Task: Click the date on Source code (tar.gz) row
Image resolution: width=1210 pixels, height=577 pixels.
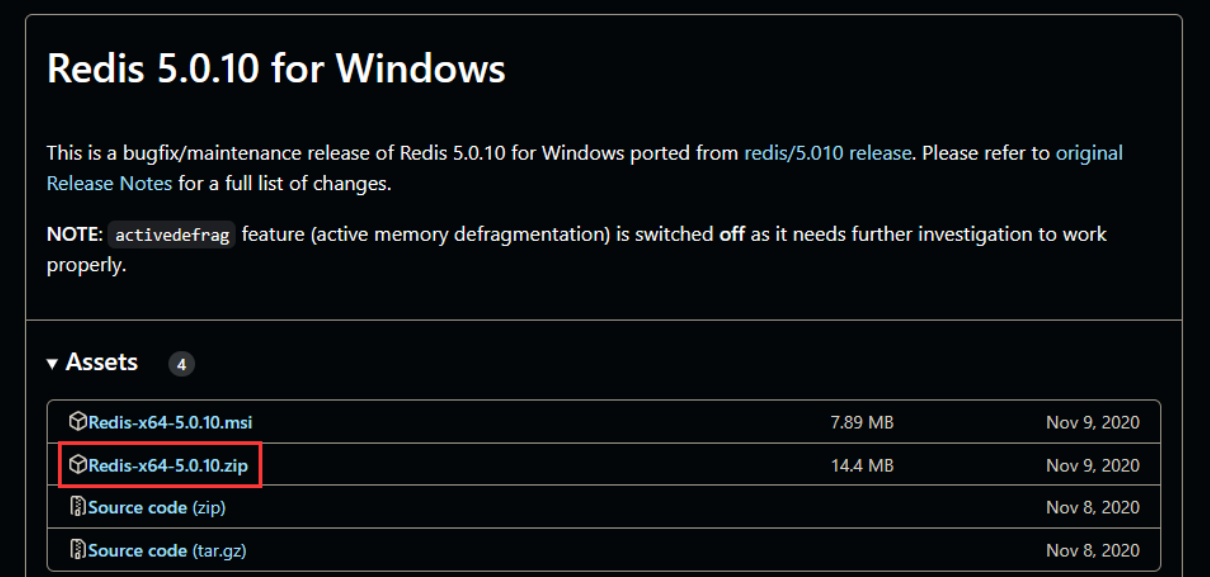Action: [1092, 550]
